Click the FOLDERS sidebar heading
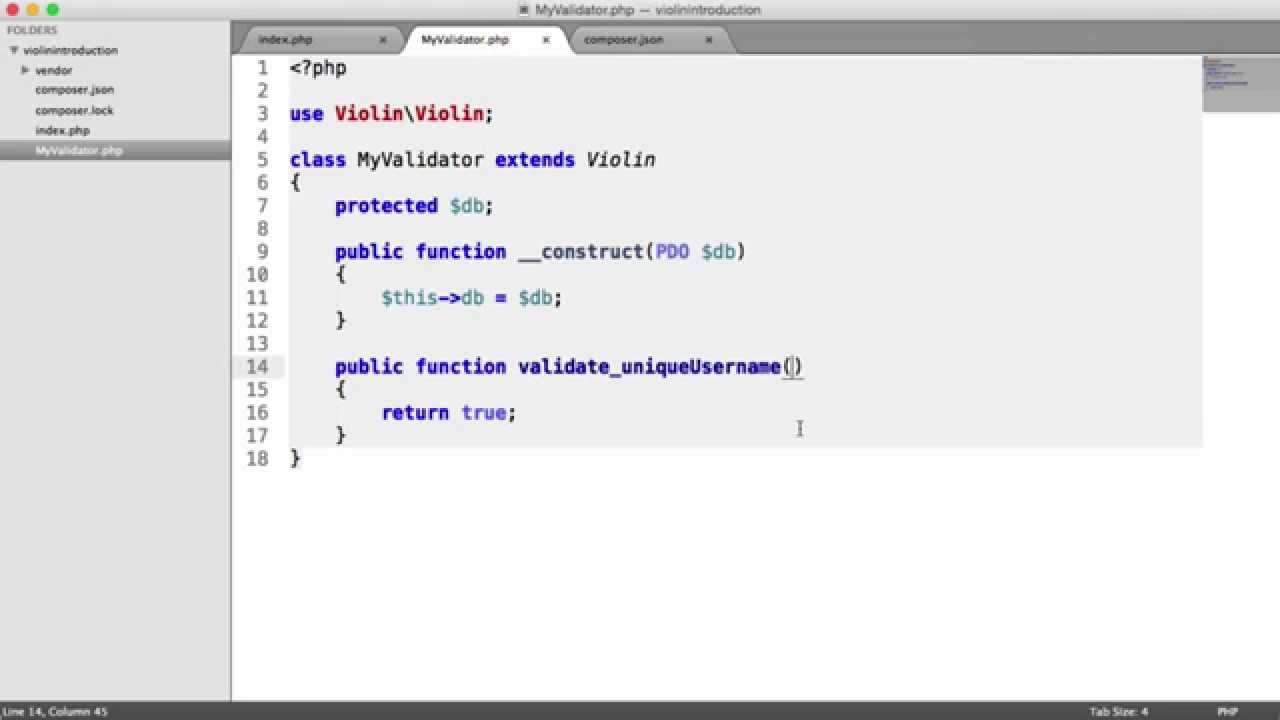Viewport: 1280px width, 720px height. [32, 30]
